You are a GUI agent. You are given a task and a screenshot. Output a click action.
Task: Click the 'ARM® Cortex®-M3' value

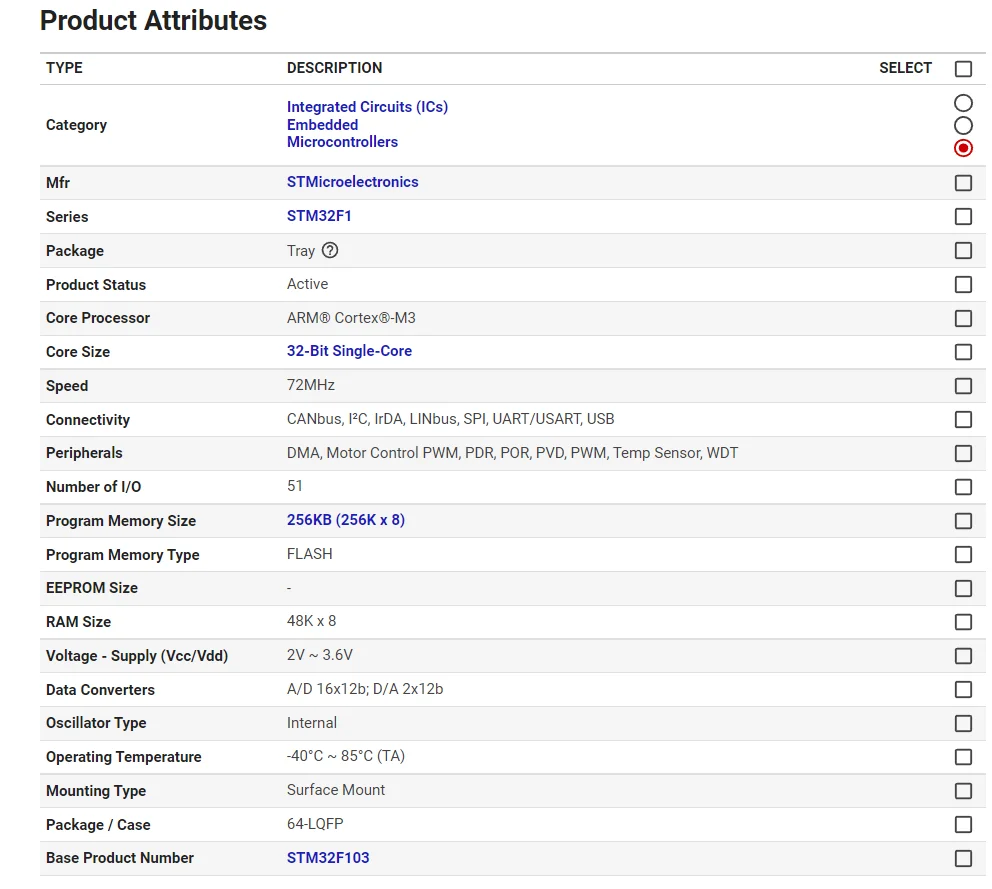pyautogui.click(x=351, y=318)
